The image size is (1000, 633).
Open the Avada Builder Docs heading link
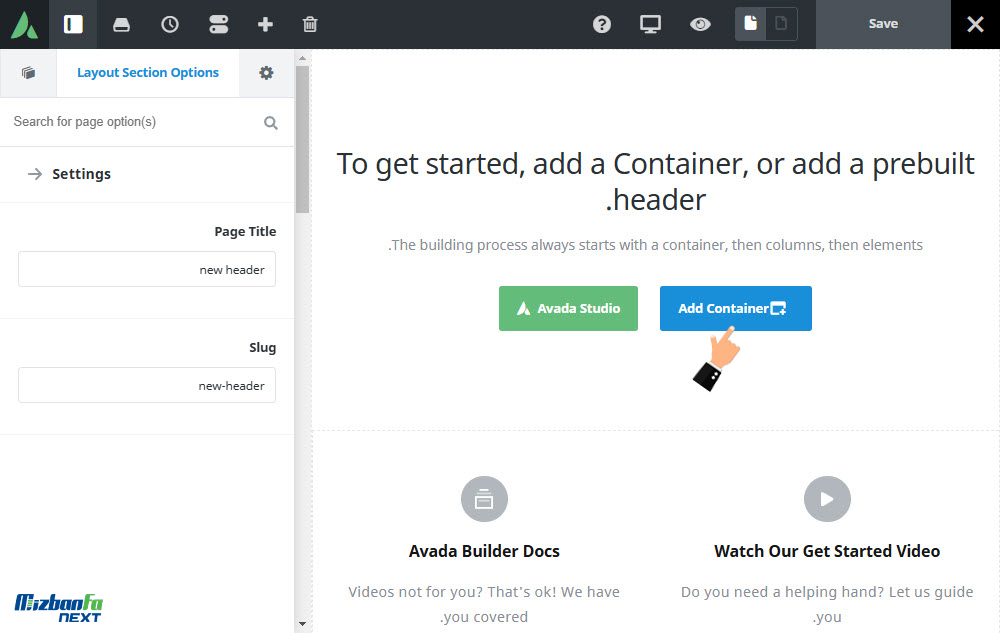(x=484, y=551)
